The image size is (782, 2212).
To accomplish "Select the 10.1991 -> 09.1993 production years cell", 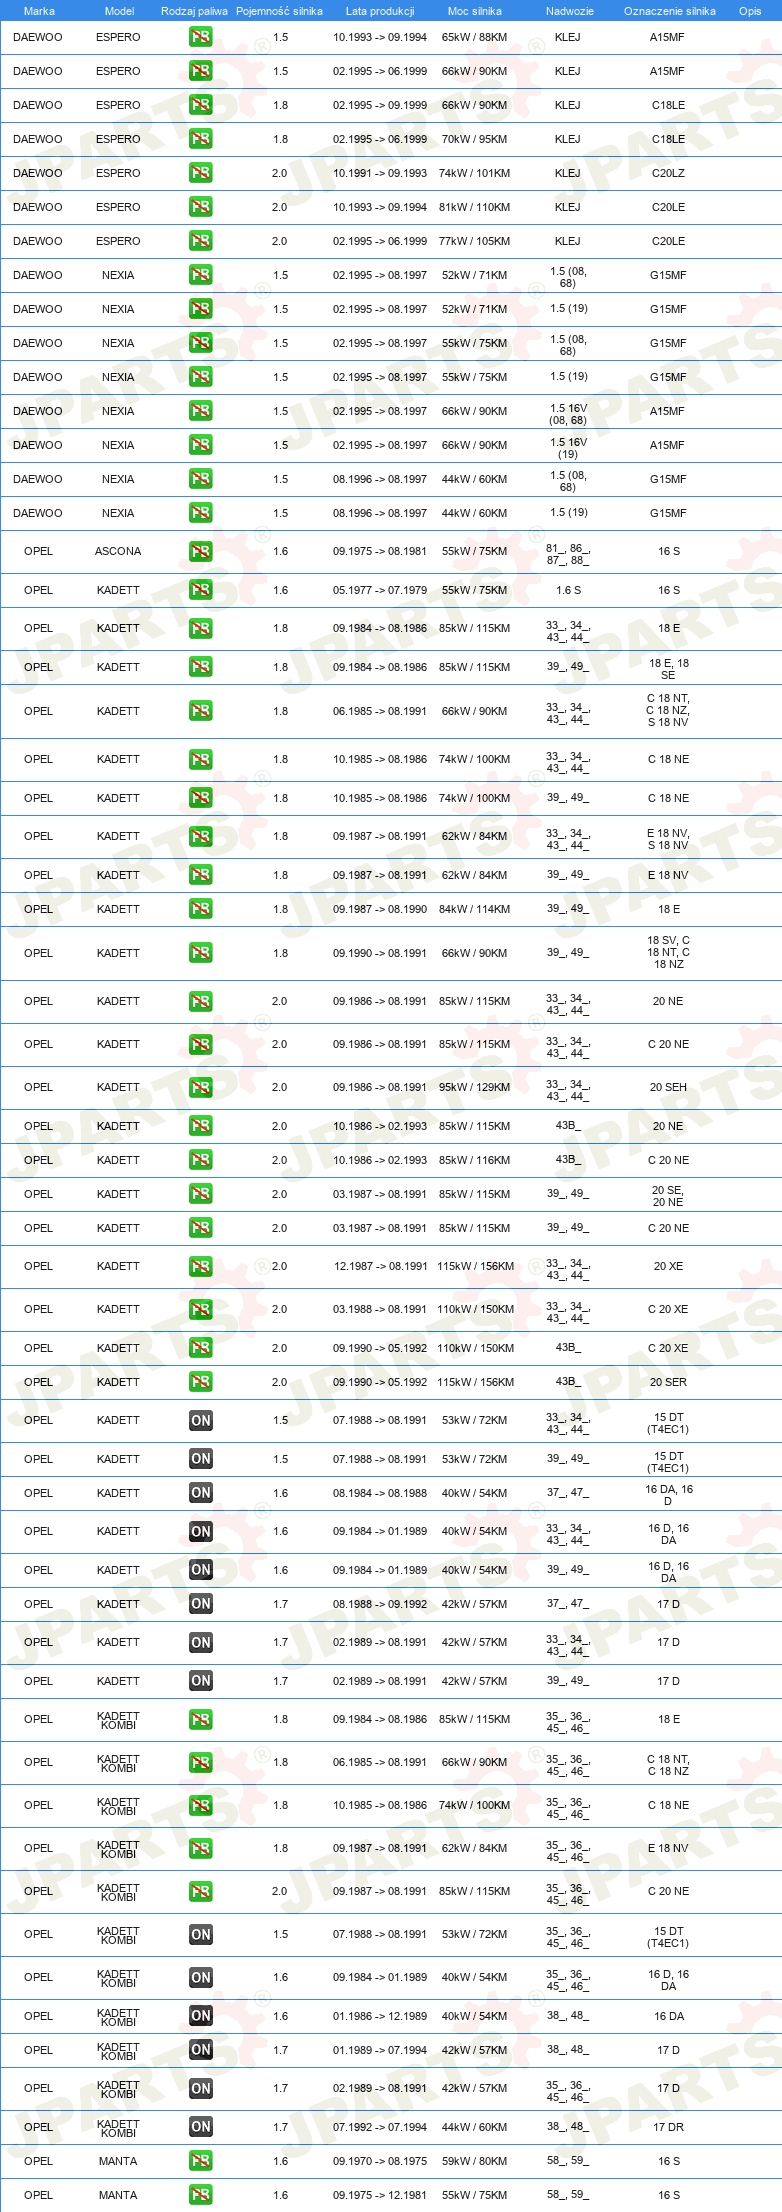I will click(x=380, y=173).
